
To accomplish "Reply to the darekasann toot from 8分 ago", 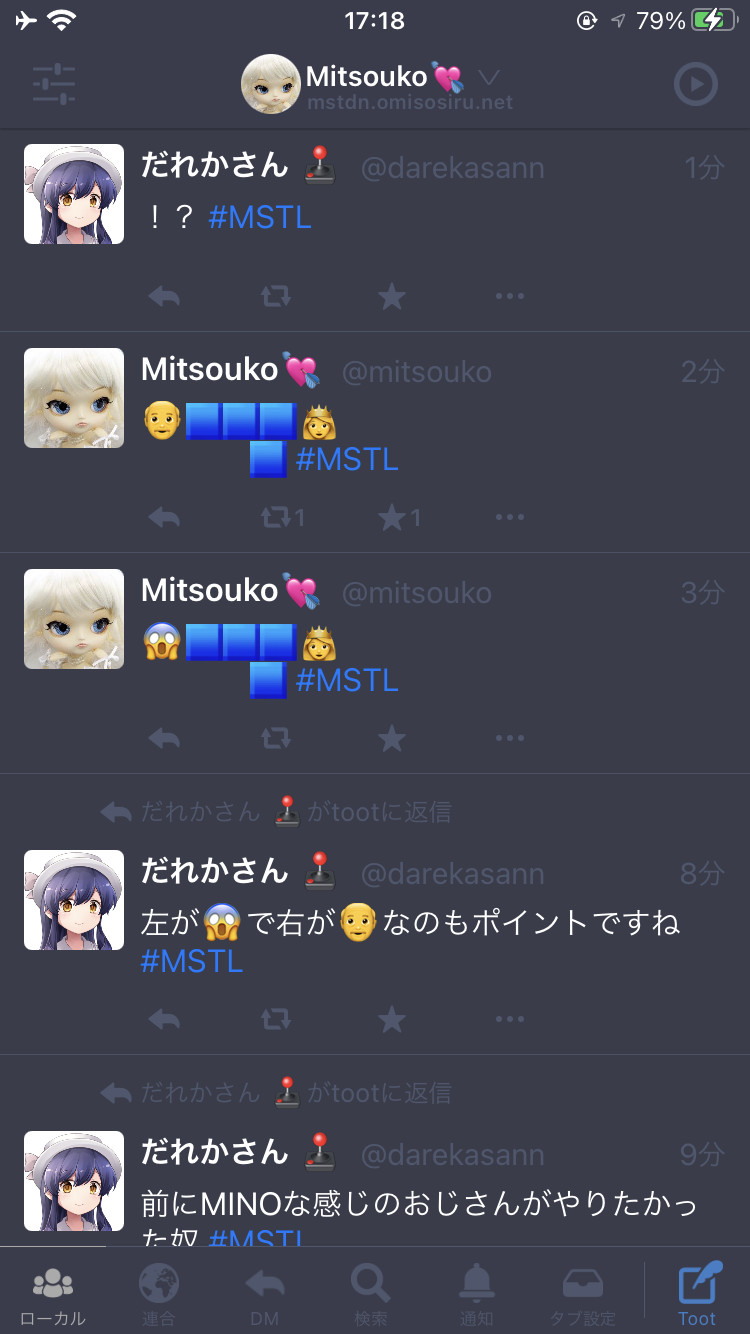I will click(x=164, y=1020).
